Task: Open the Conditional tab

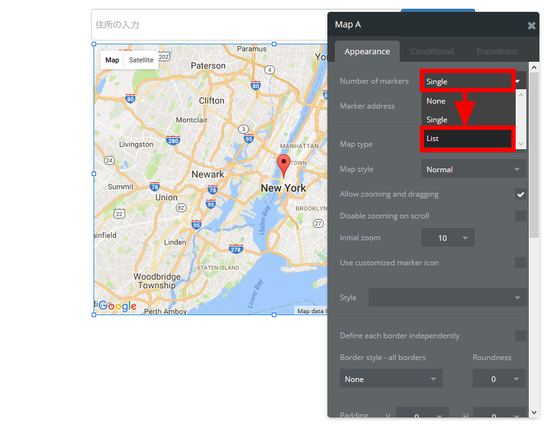Action: [432, 52]
